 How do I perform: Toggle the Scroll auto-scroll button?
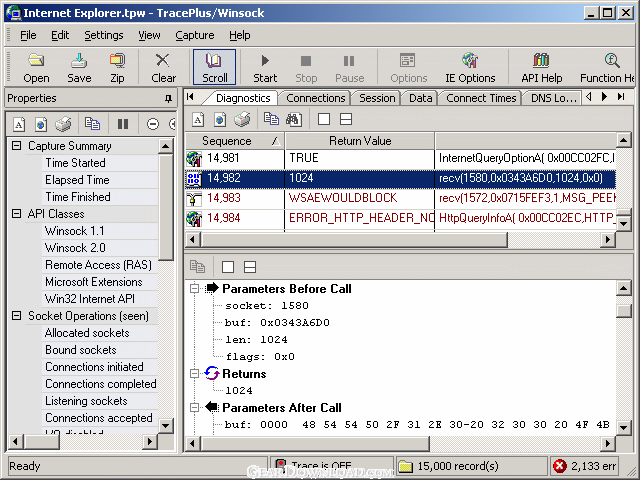click(x=214, y=67)
